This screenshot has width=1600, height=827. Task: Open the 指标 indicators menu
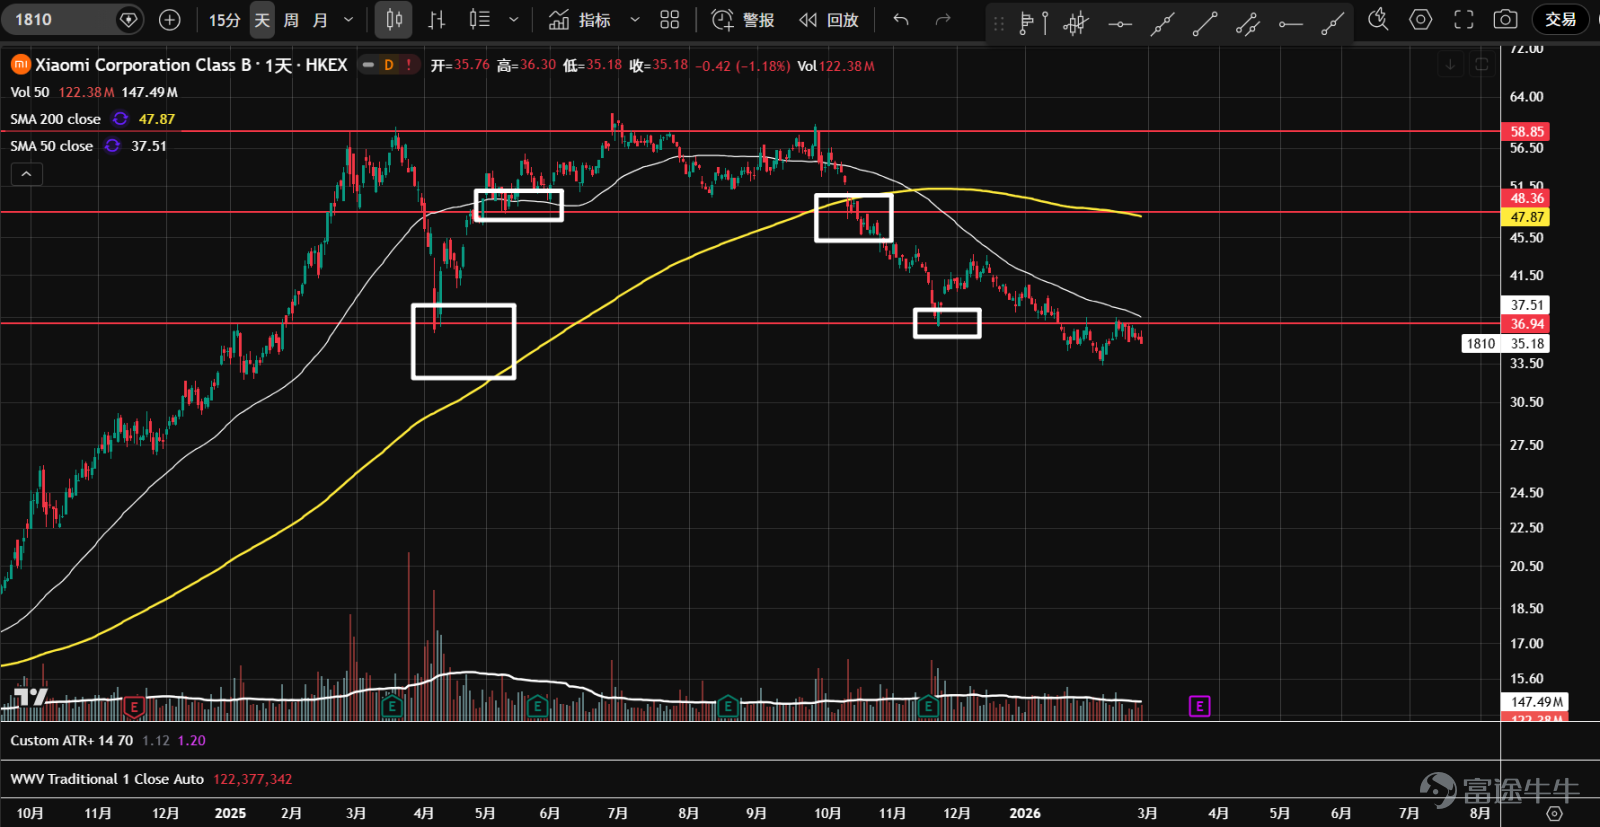tap(581, 20)
